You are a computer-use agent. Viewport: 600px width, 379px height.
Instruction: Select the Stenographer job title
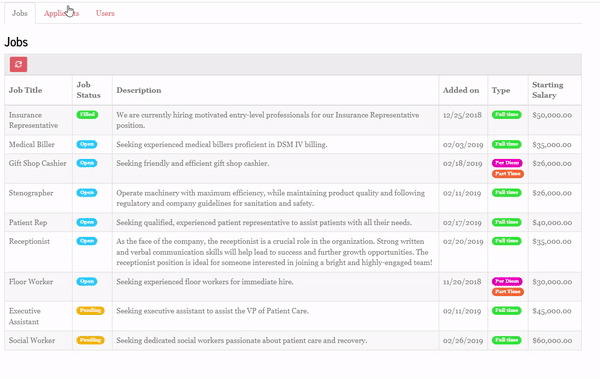click(31, 193)
